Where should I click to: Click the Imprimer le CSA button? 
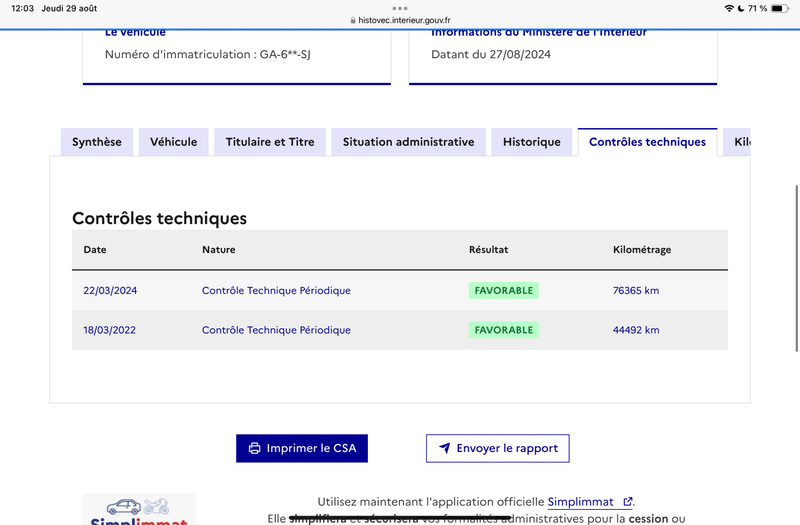(302, 448)
